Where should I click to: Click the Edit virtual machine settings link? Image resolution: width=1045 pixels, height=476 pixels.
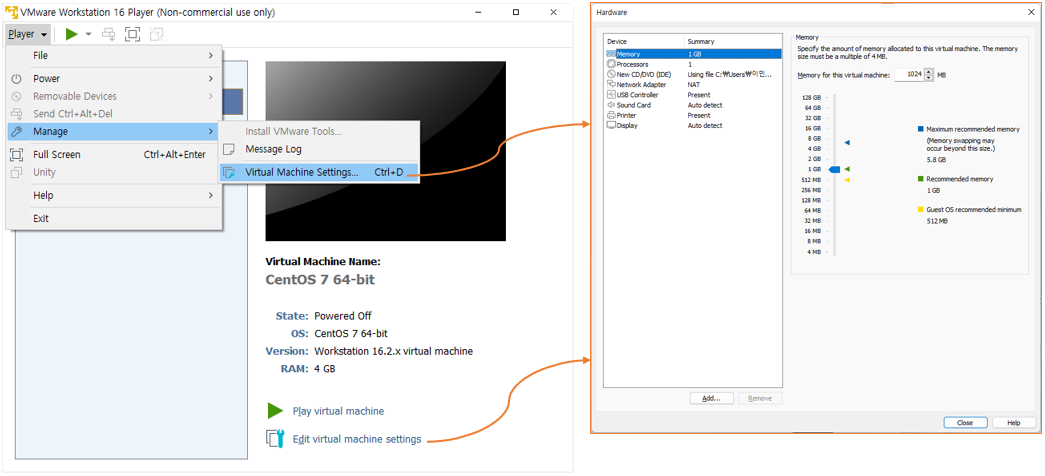click(357, 439)
